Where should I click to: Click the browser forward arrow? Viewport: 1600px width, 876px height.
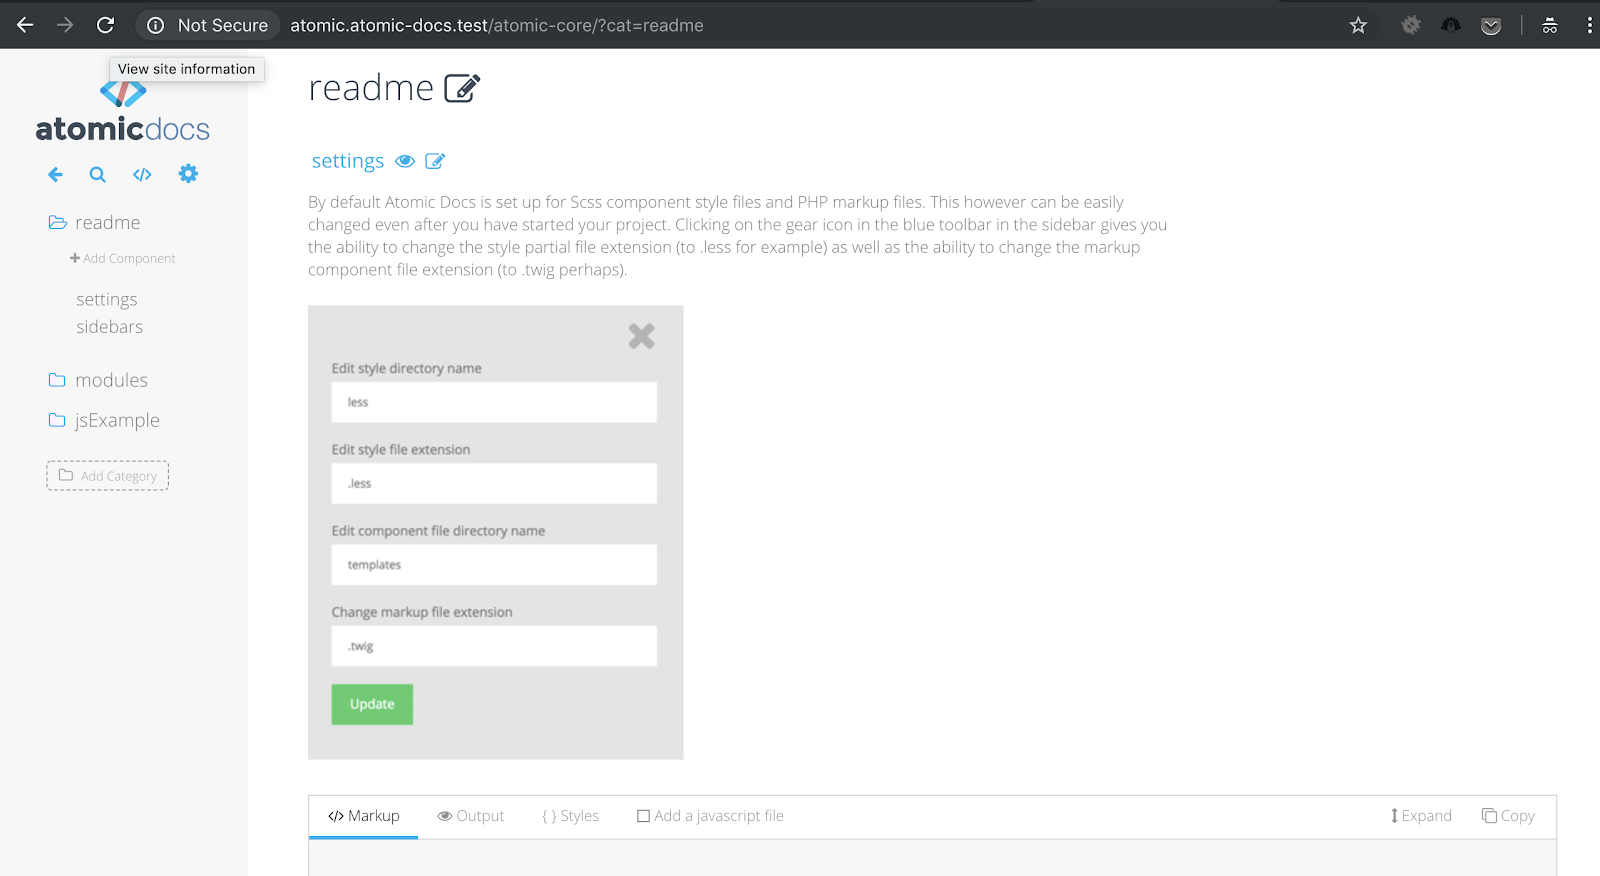point(65,25)
